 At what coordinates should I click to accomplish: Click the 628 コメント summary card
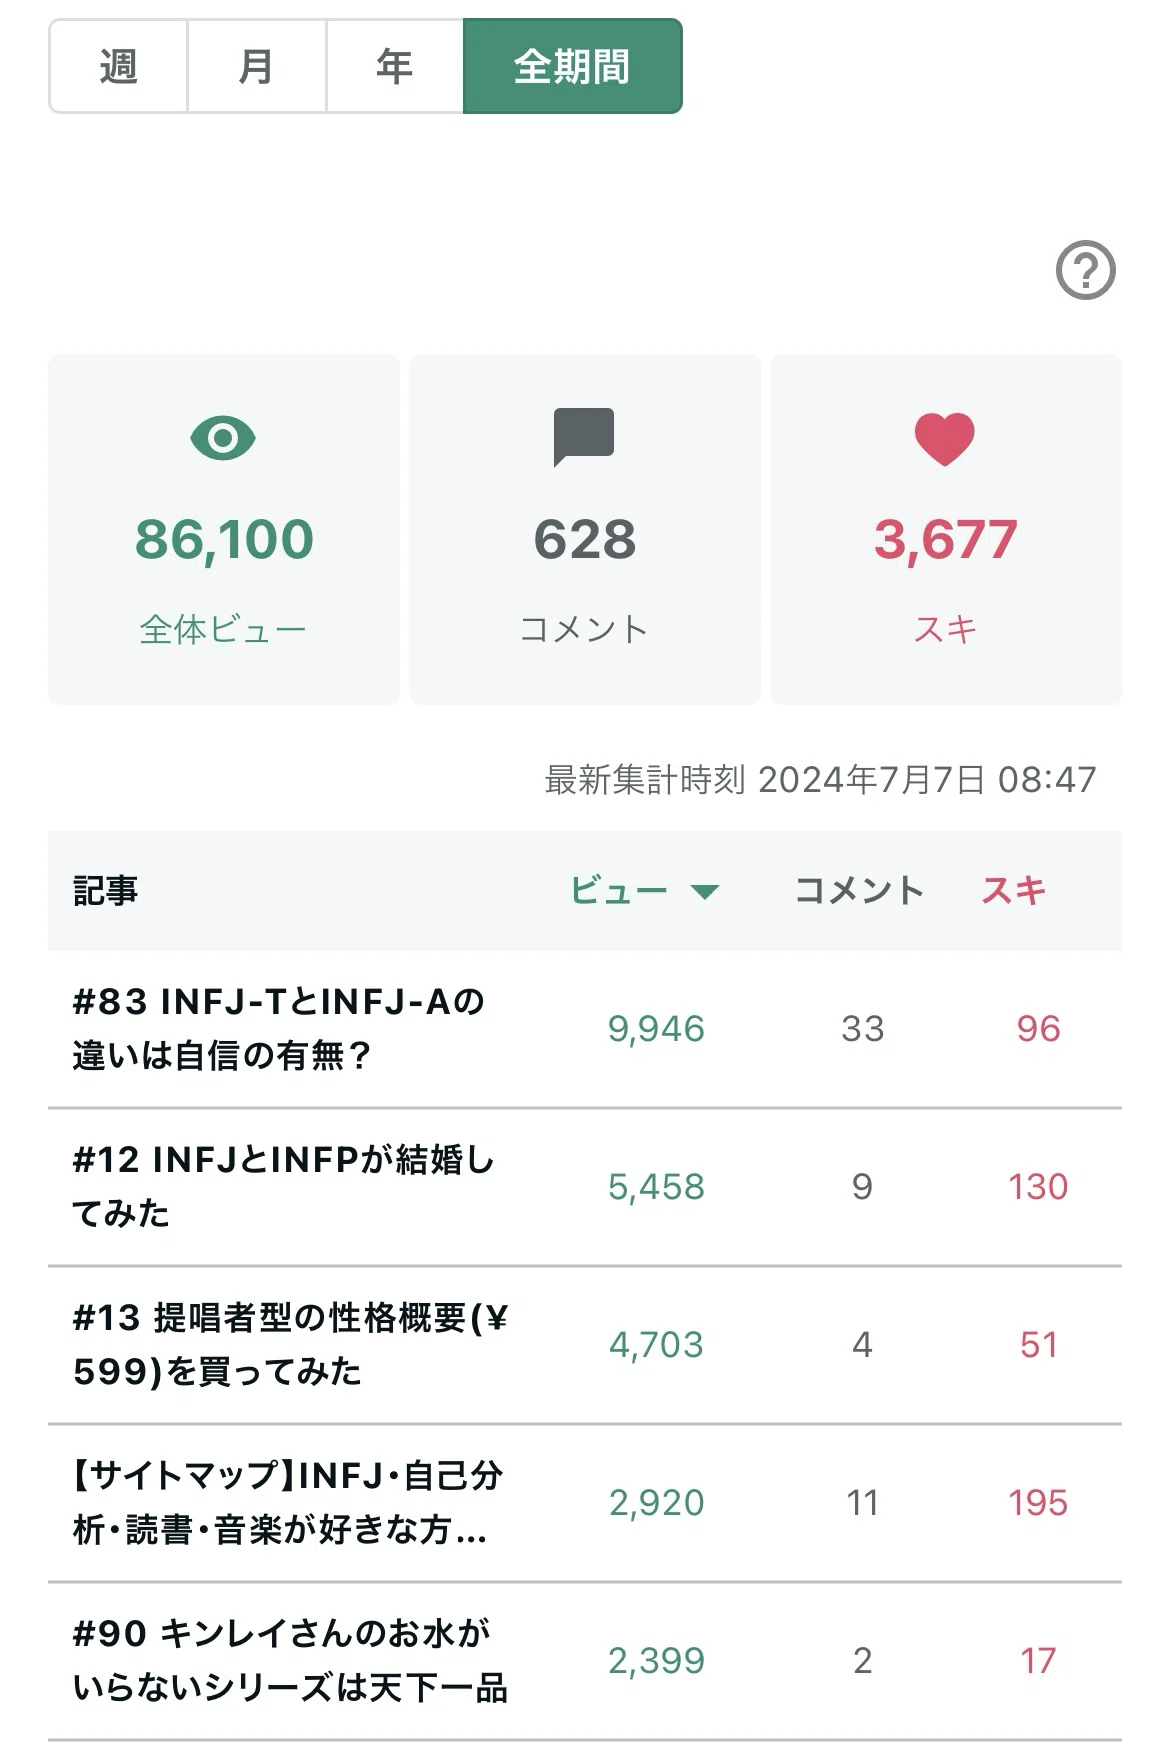click(x=585, y=529)
